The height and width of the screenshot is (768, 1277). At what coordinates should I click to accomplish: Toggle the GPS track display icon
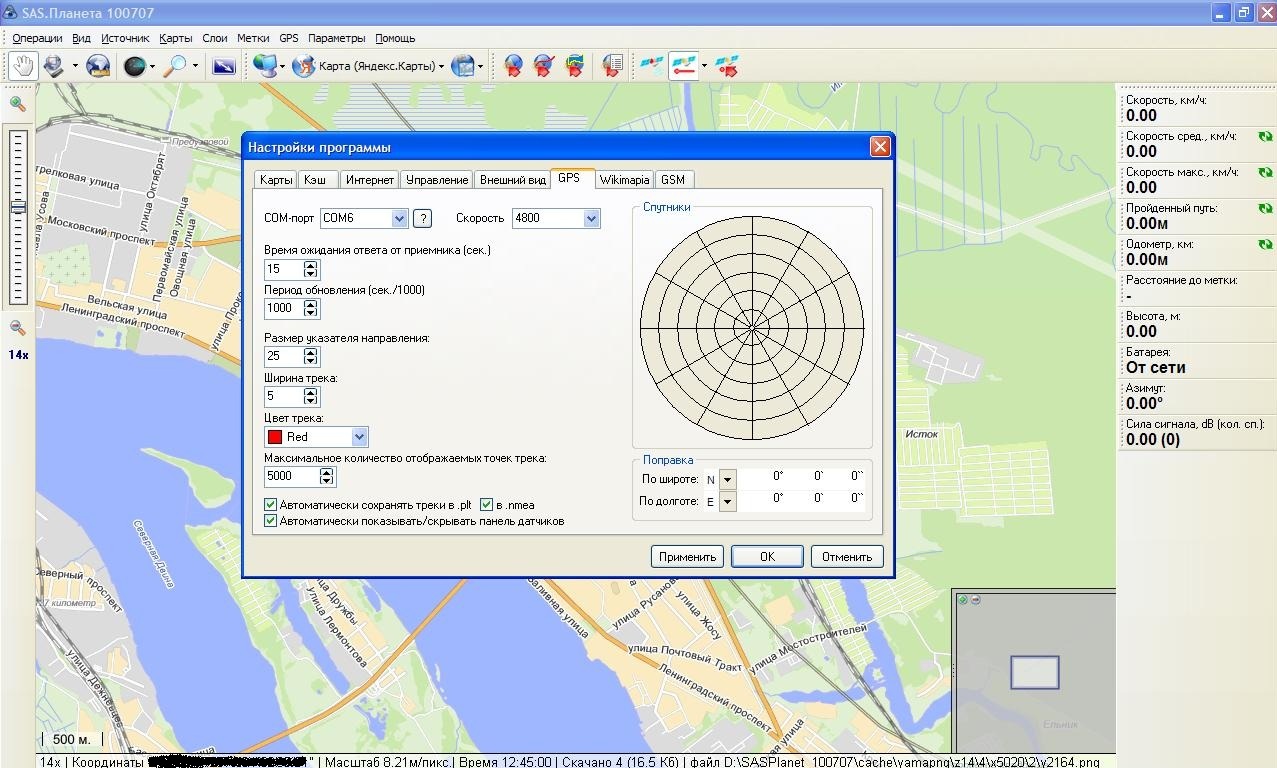683,66
